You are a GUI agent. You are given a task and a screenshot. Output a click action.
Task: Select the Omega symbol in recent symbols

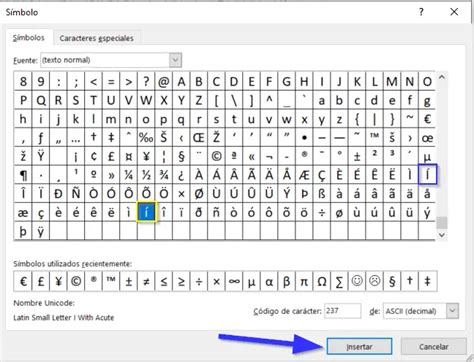tap(322, 282)
